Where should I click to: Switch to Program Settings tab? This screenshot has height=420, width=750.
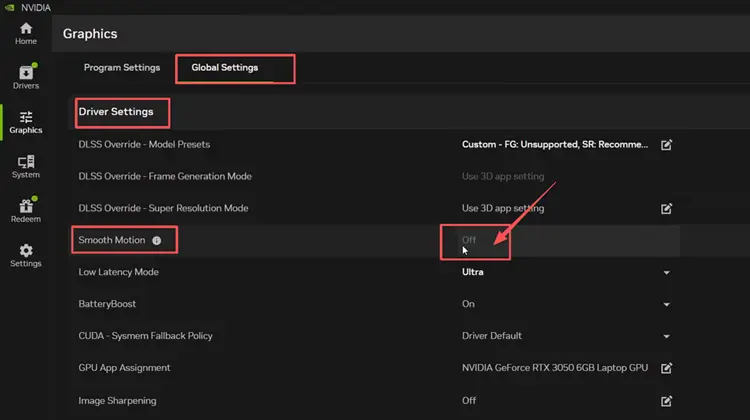[x=122, y=67]
